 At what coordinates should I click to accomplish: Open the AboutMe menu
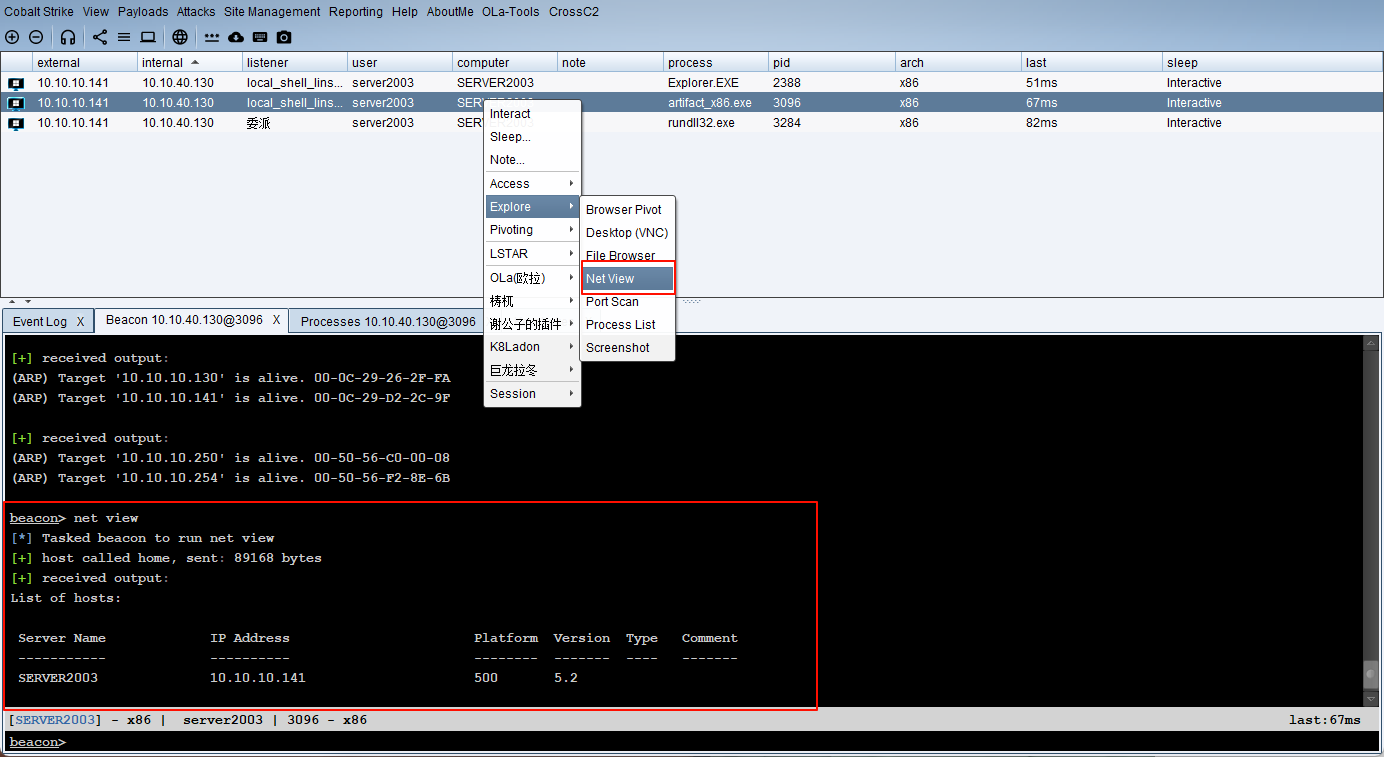(x=450, y=12)
